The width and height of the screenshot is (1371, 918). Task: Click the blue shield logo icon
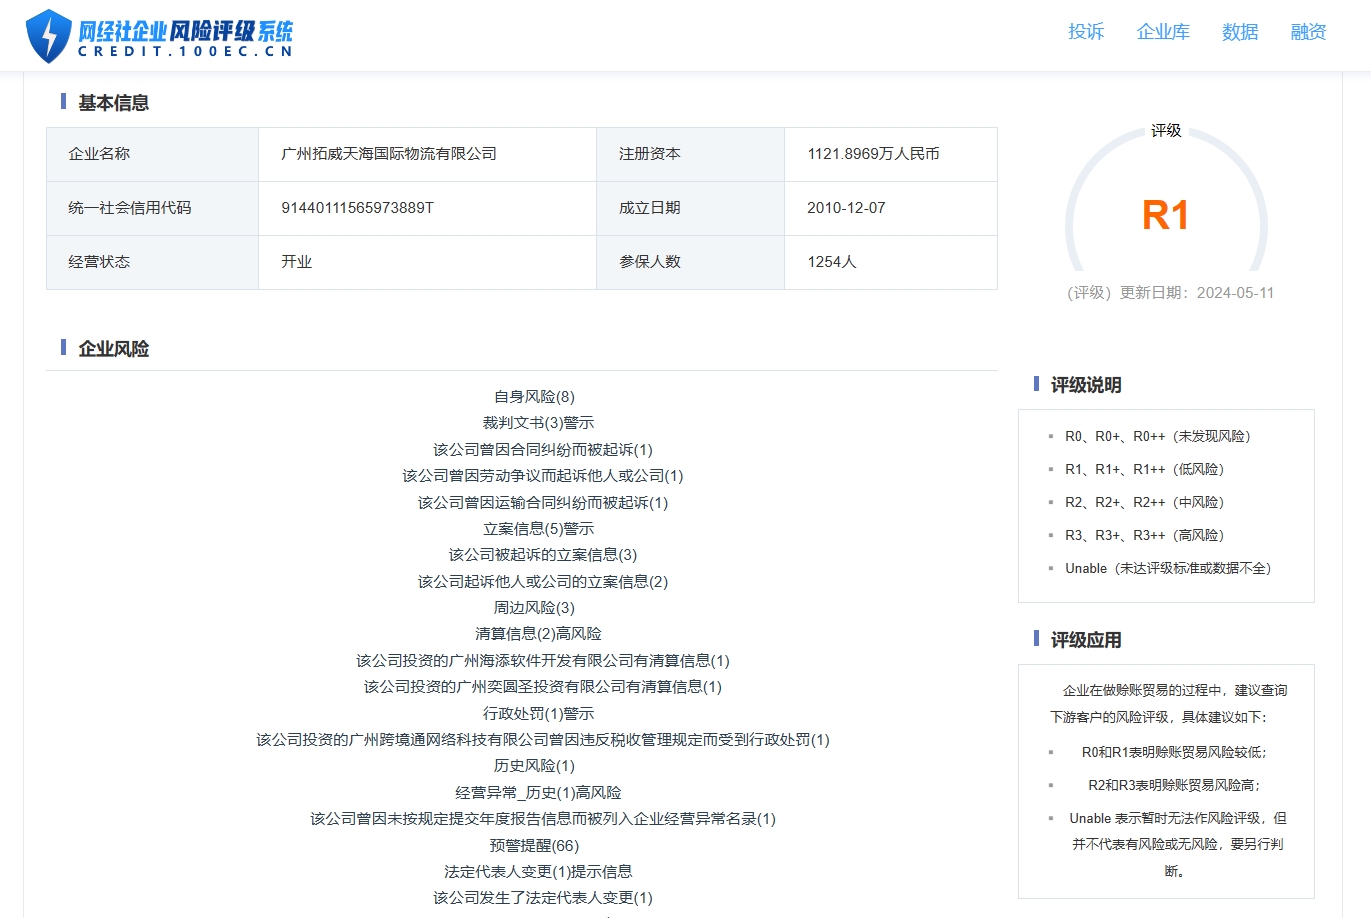48,36
